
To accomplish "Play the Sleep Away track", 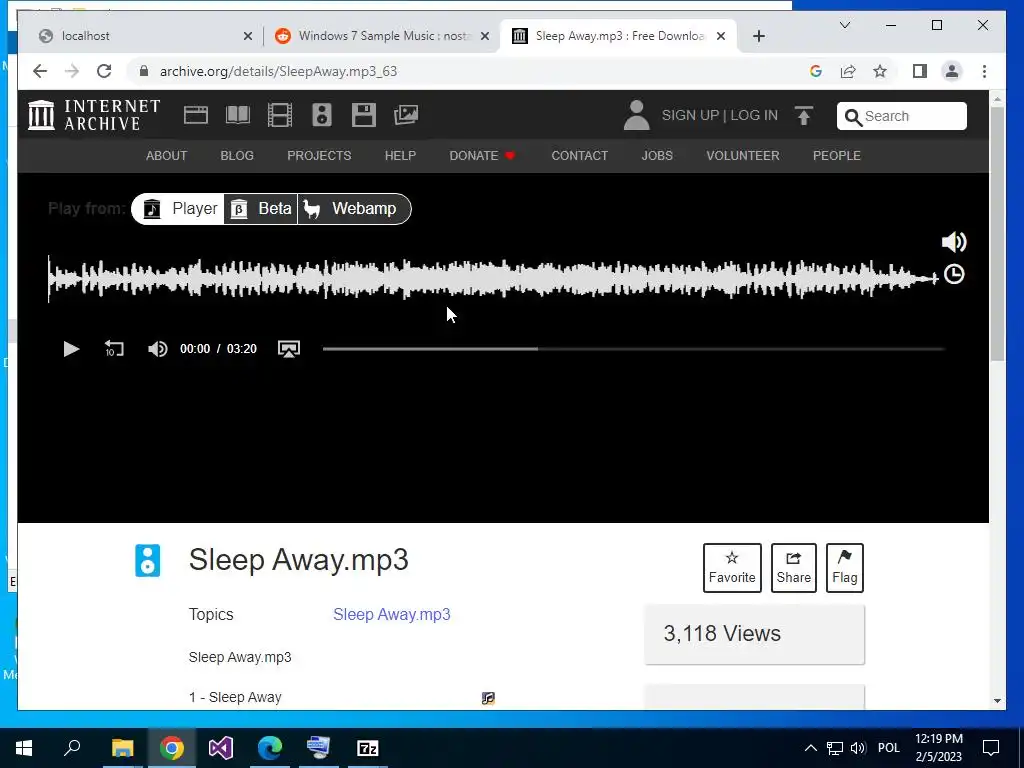I will 71,349.
